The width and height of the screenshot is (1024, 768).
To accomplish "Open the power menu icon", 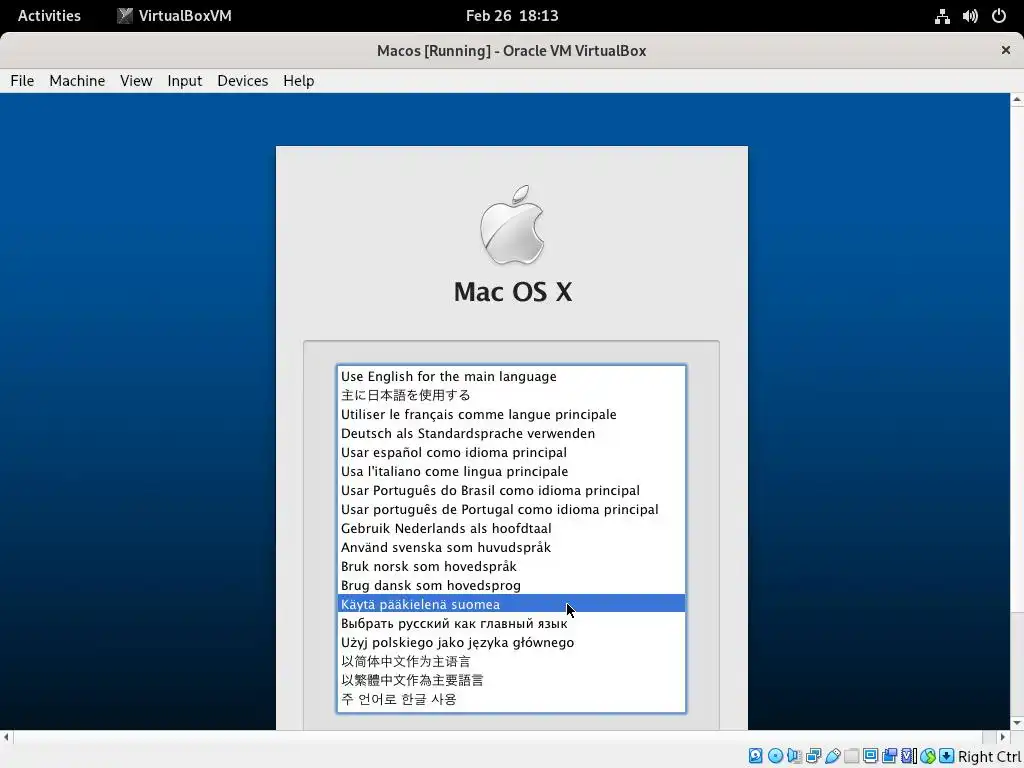I will click(x=999, y=16).
